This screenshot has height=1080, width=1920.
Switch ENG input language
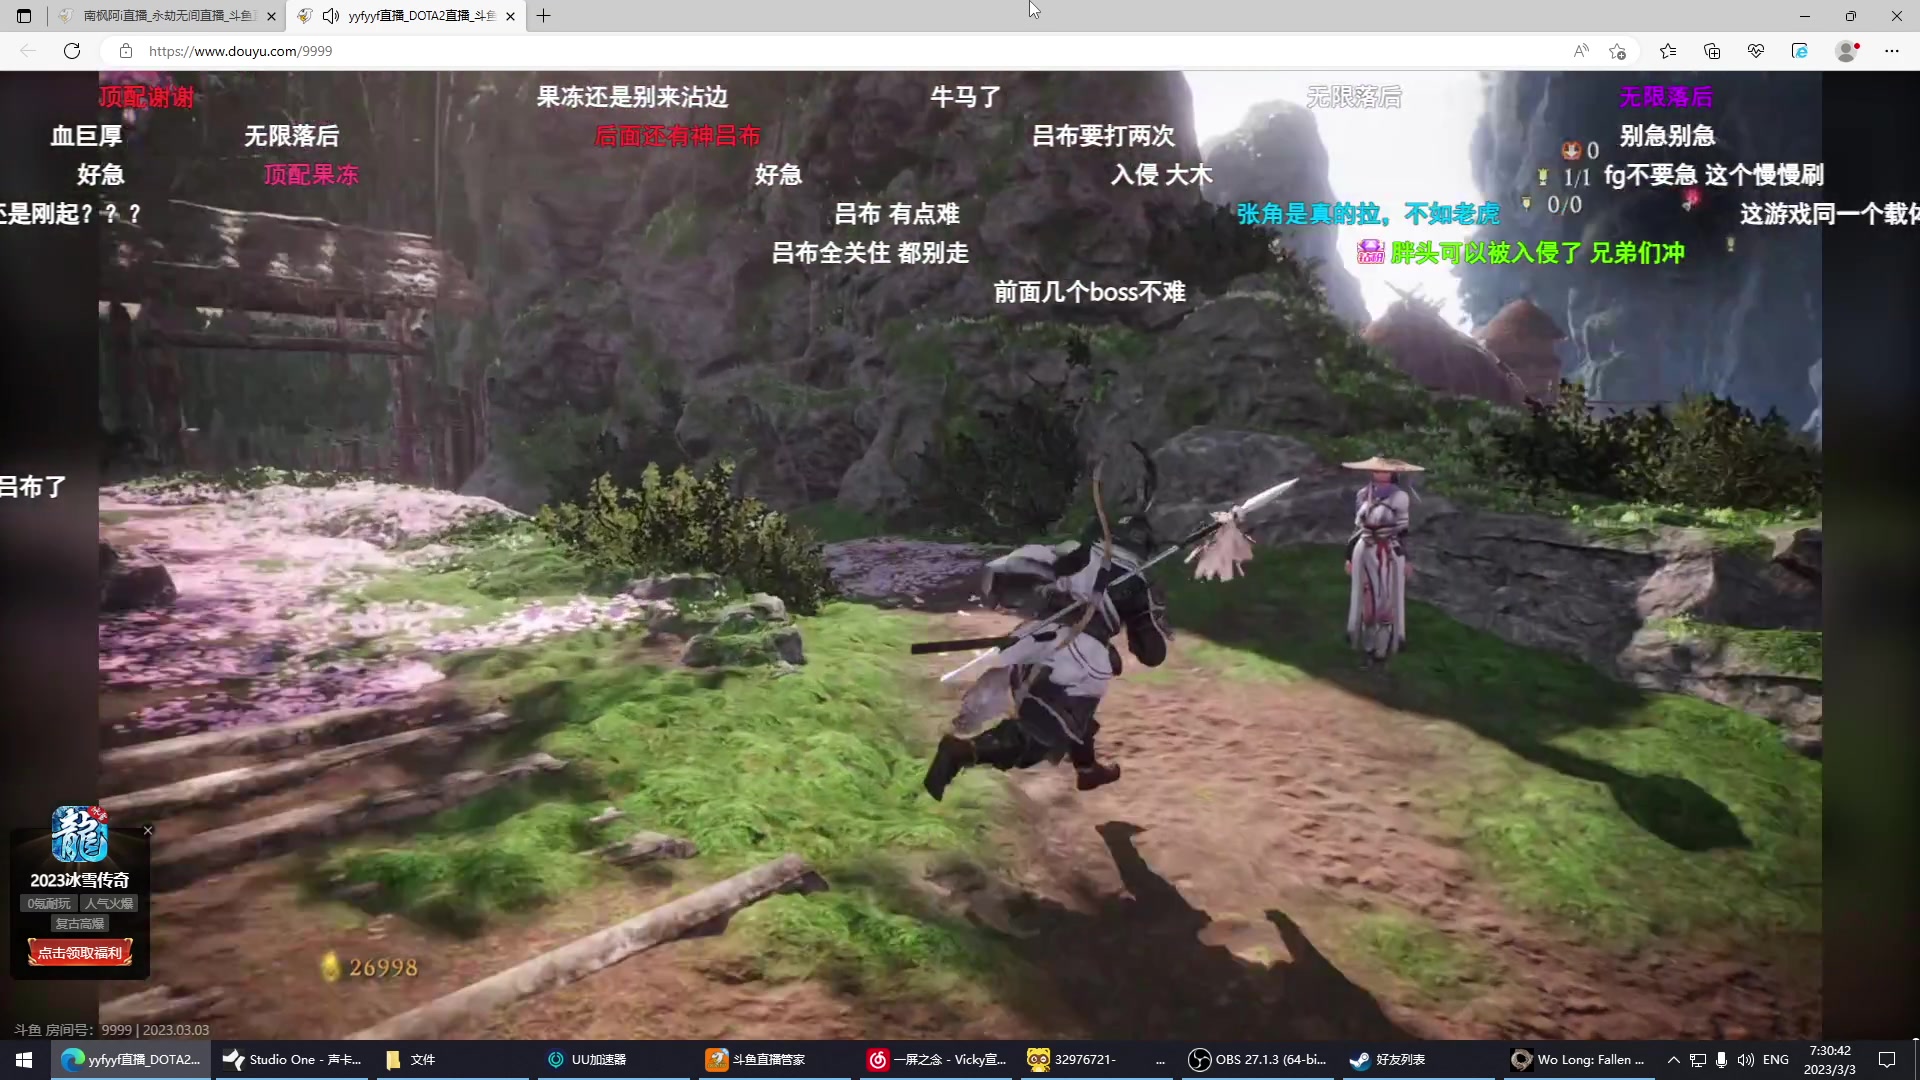point(1776,1060)
